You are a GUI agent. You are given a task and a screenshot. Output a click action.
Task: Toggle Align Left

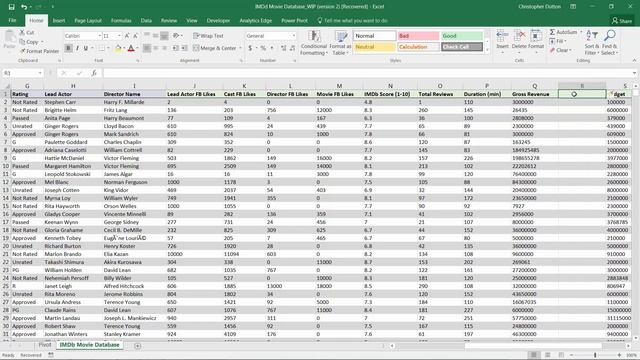tap(147, 48)
